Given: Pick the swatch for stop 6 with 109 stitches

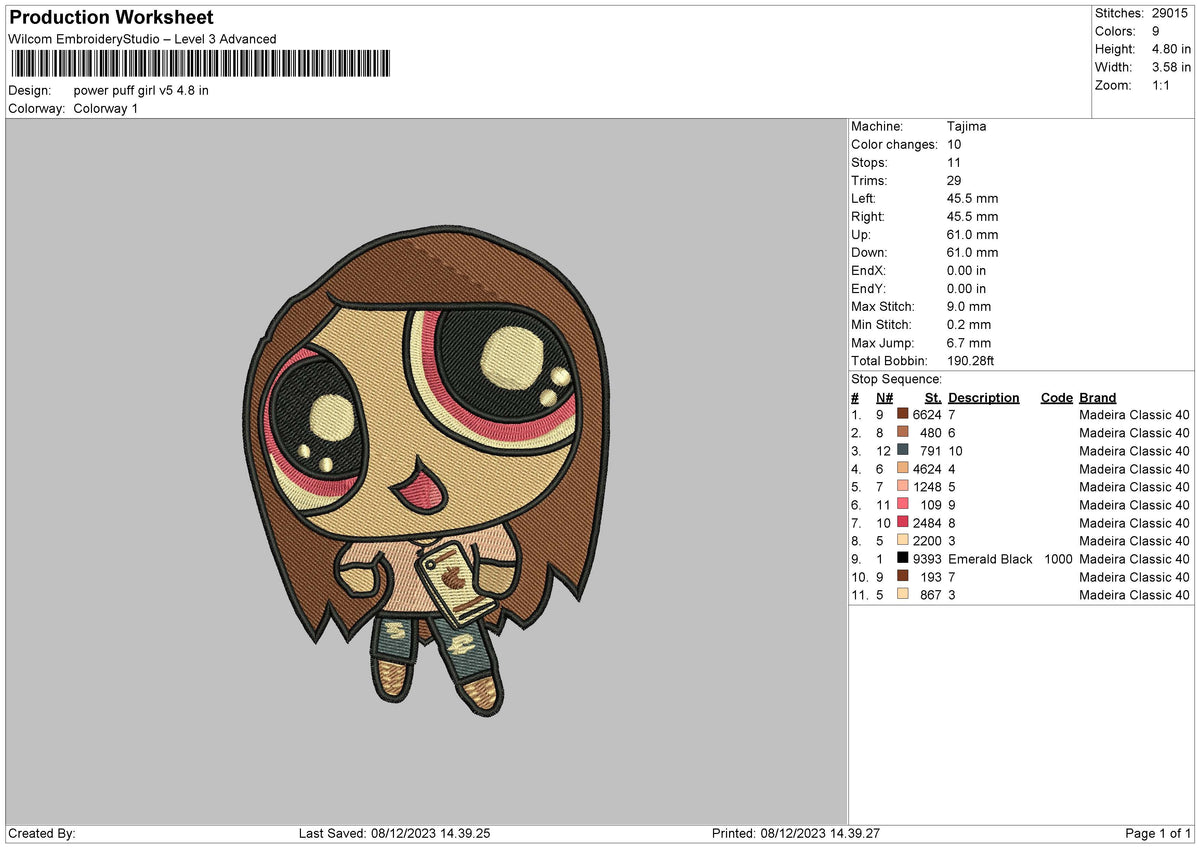Looking at the screenshot, I should 902,504.
